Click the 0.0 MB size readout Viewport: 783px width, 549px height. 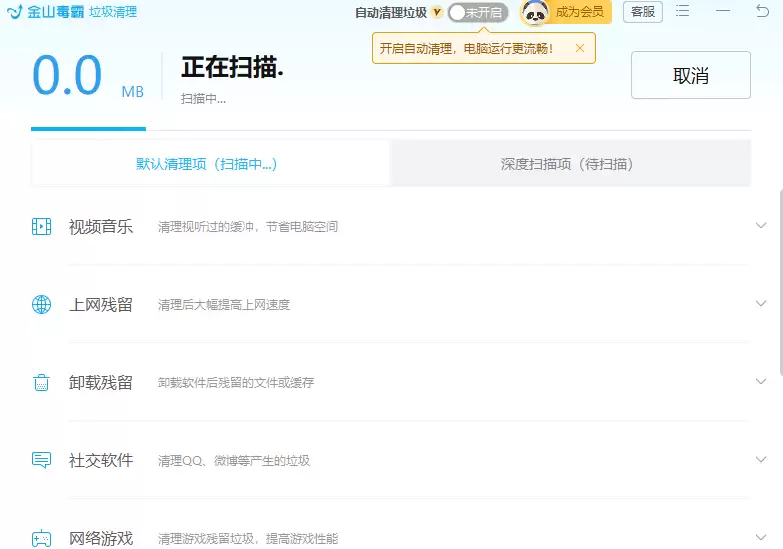point(88,76)
